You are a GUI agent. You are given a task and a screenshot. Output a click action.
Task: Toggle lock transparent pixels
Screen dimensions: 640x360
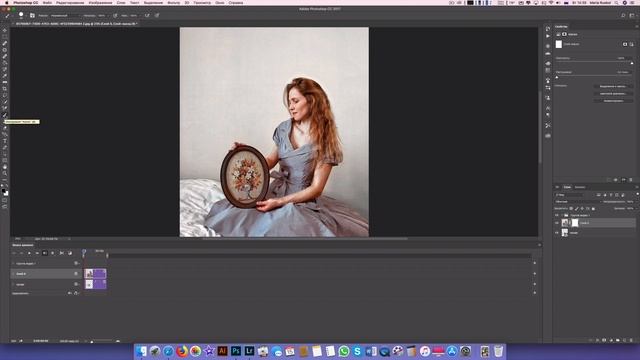(571, 209)
